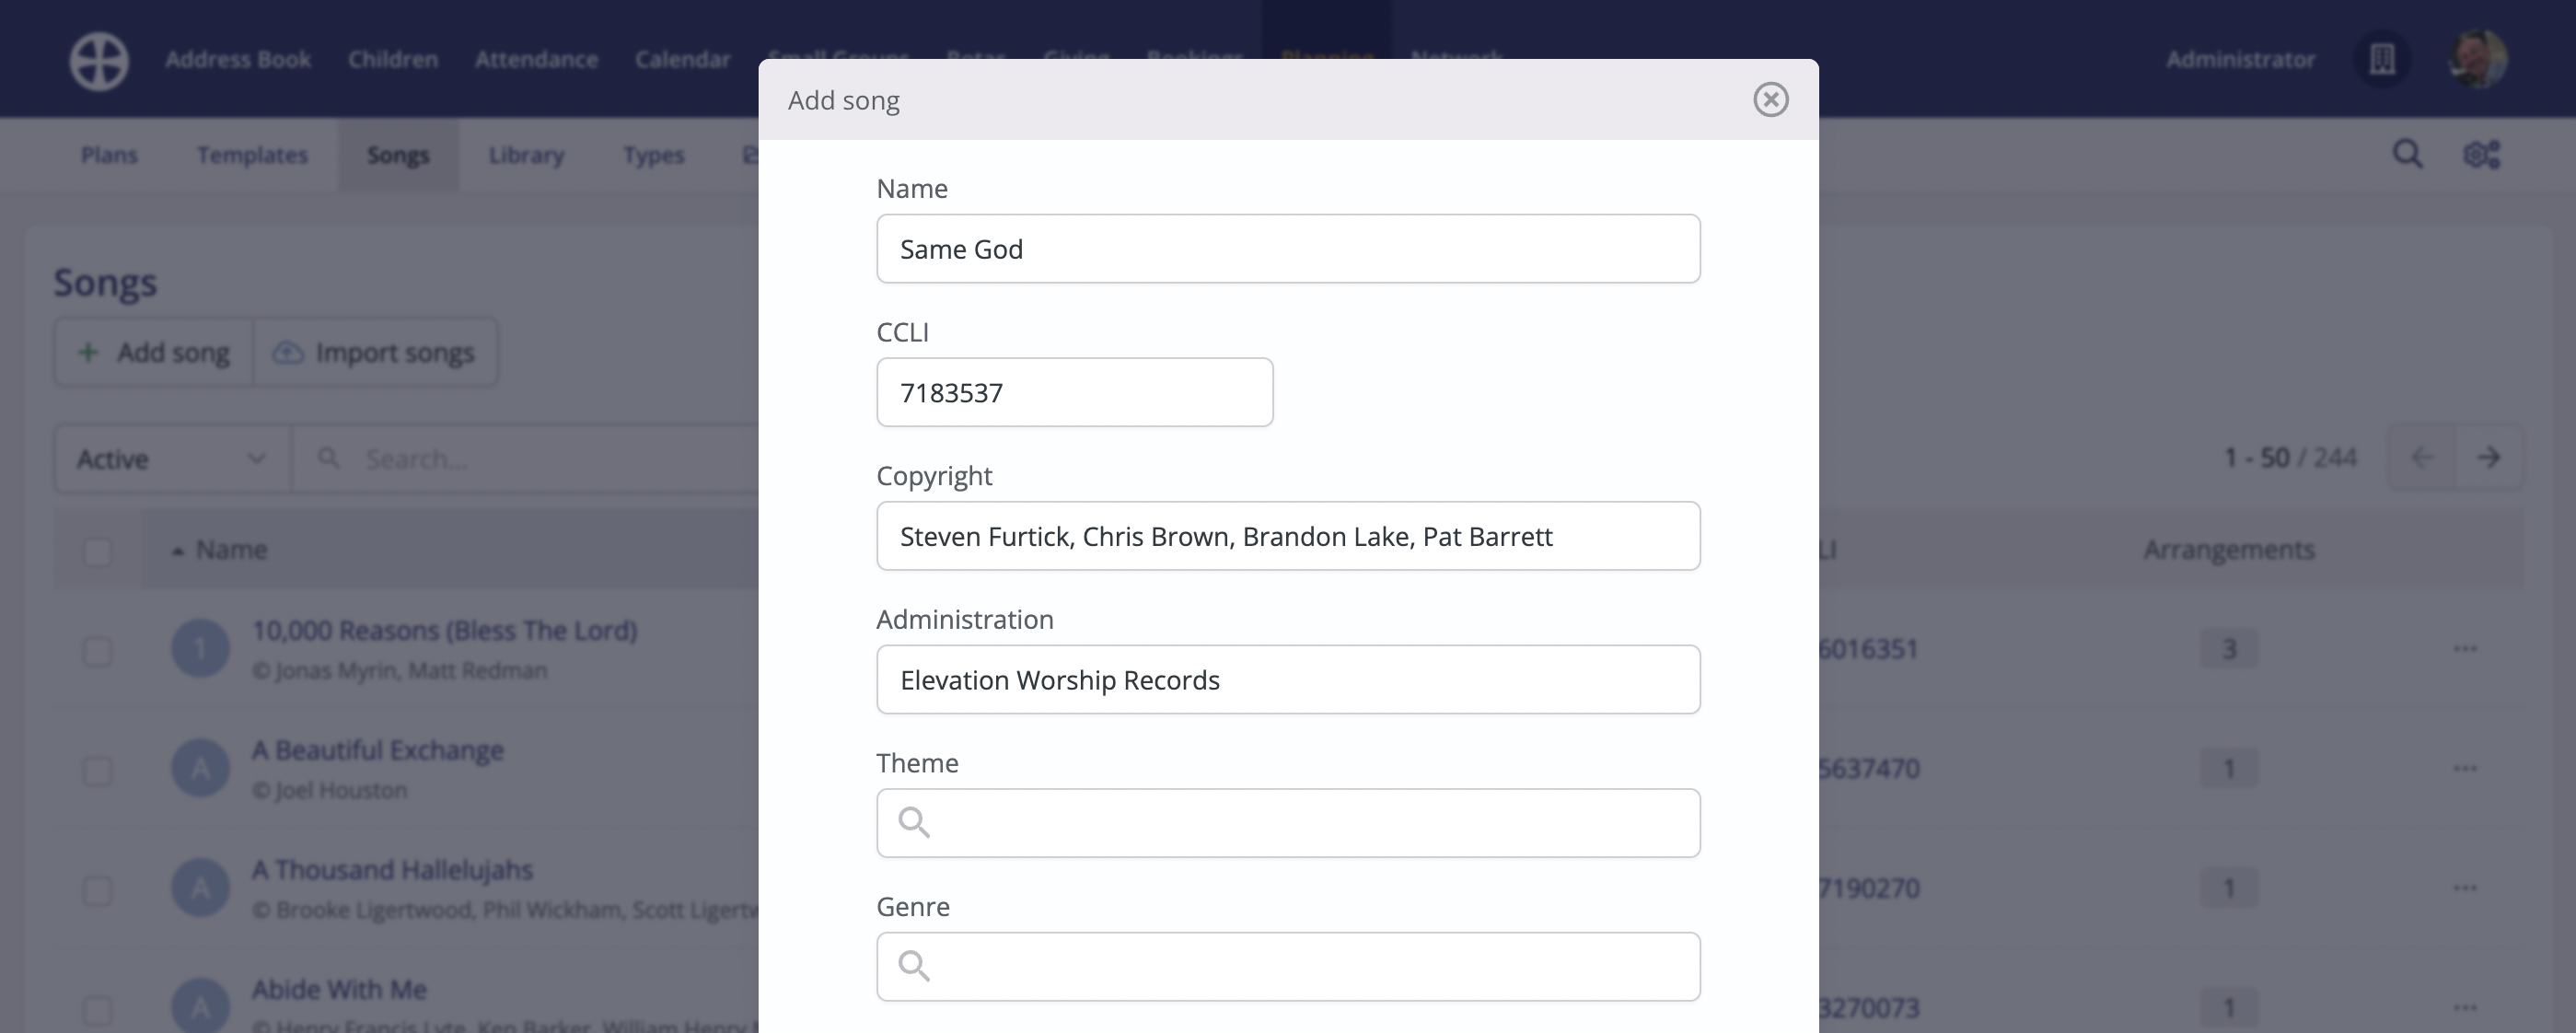
Task: Click the Administrator link
Action: (x=2240, y=59)
